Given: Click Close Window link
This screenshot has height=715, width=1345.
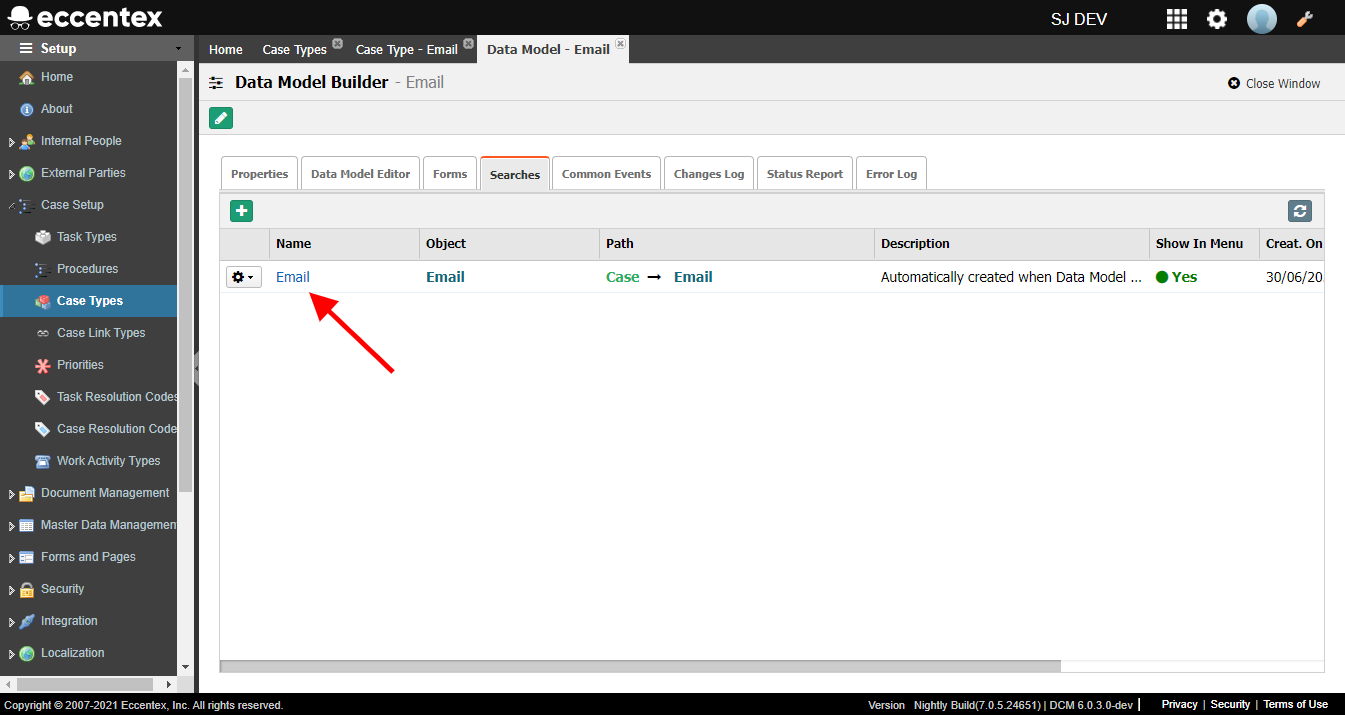Looking at the screenshot, I should click(x=1274, y=84).
